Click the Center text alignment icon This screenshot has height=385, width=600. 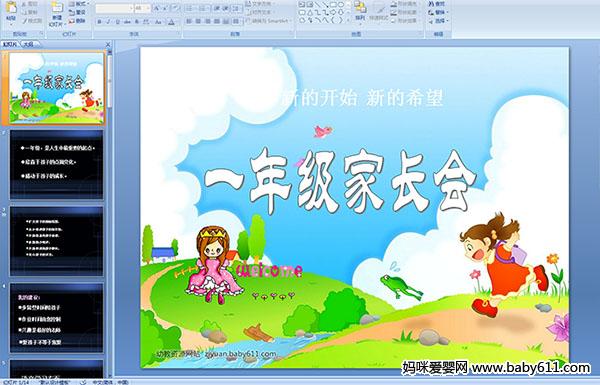[198, 21]
